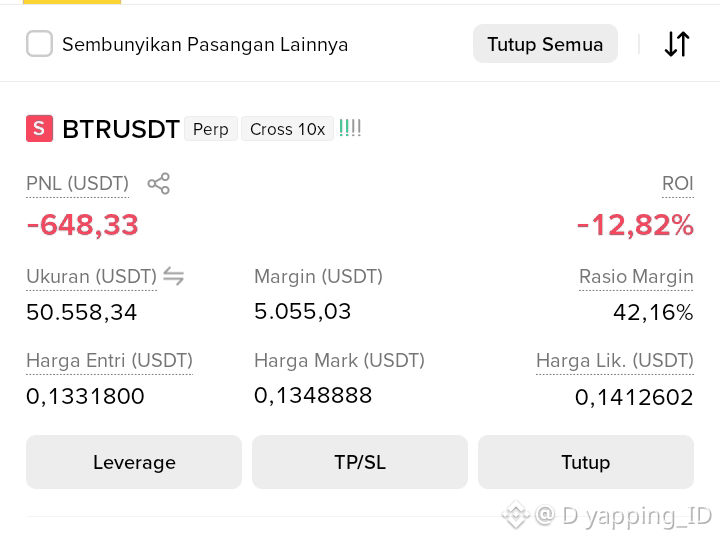Tap the Ukuran (USDT) label
This screenshot has width=720, height=540.
coord(92,277)
